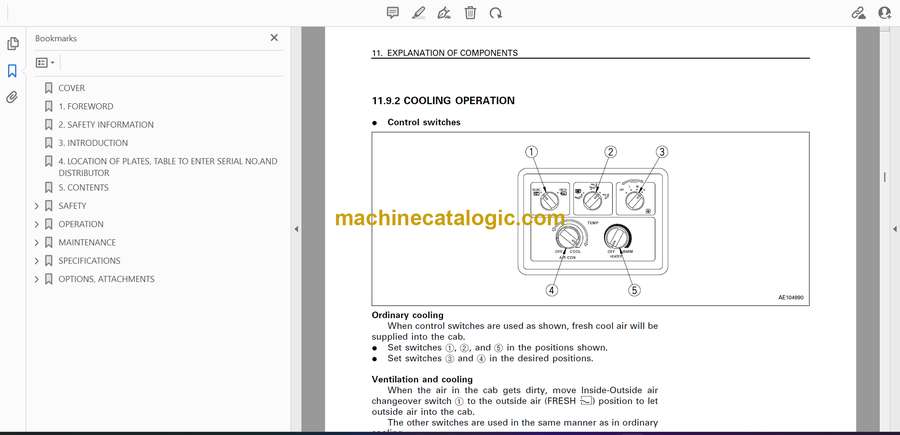Select the SPECIFICATIONS bookmark label
This screenshot has width=900, height=435.
pos(89,261)
